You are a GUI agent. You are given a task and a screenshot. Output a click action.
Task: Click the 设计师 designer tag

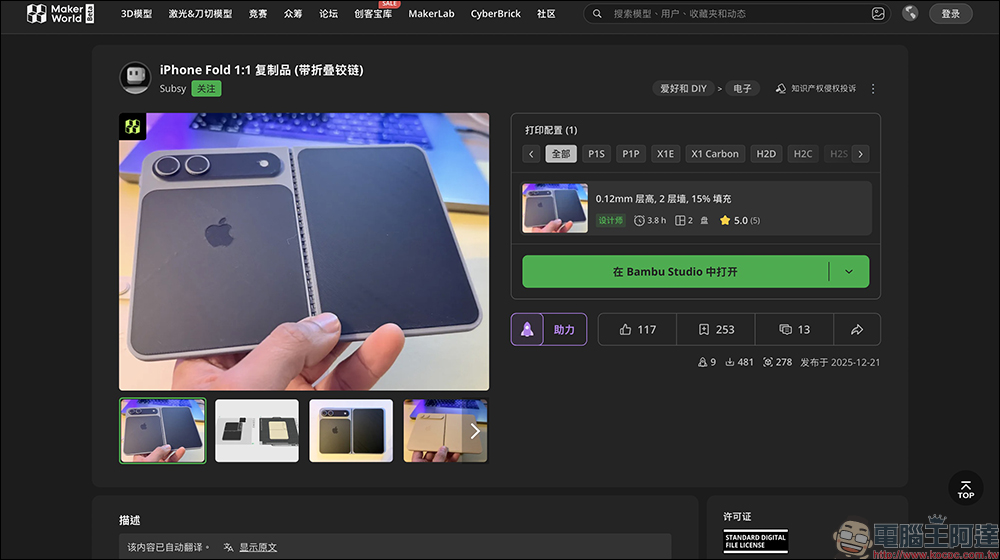coord(610,221)
